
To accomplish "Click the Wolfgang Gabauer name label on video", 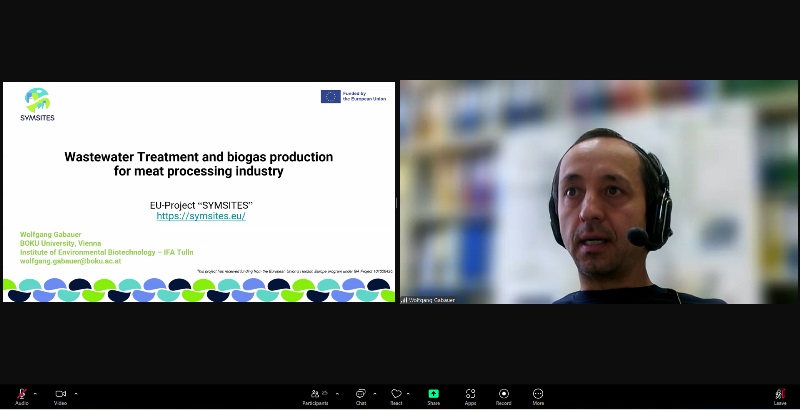I will 432,300.
